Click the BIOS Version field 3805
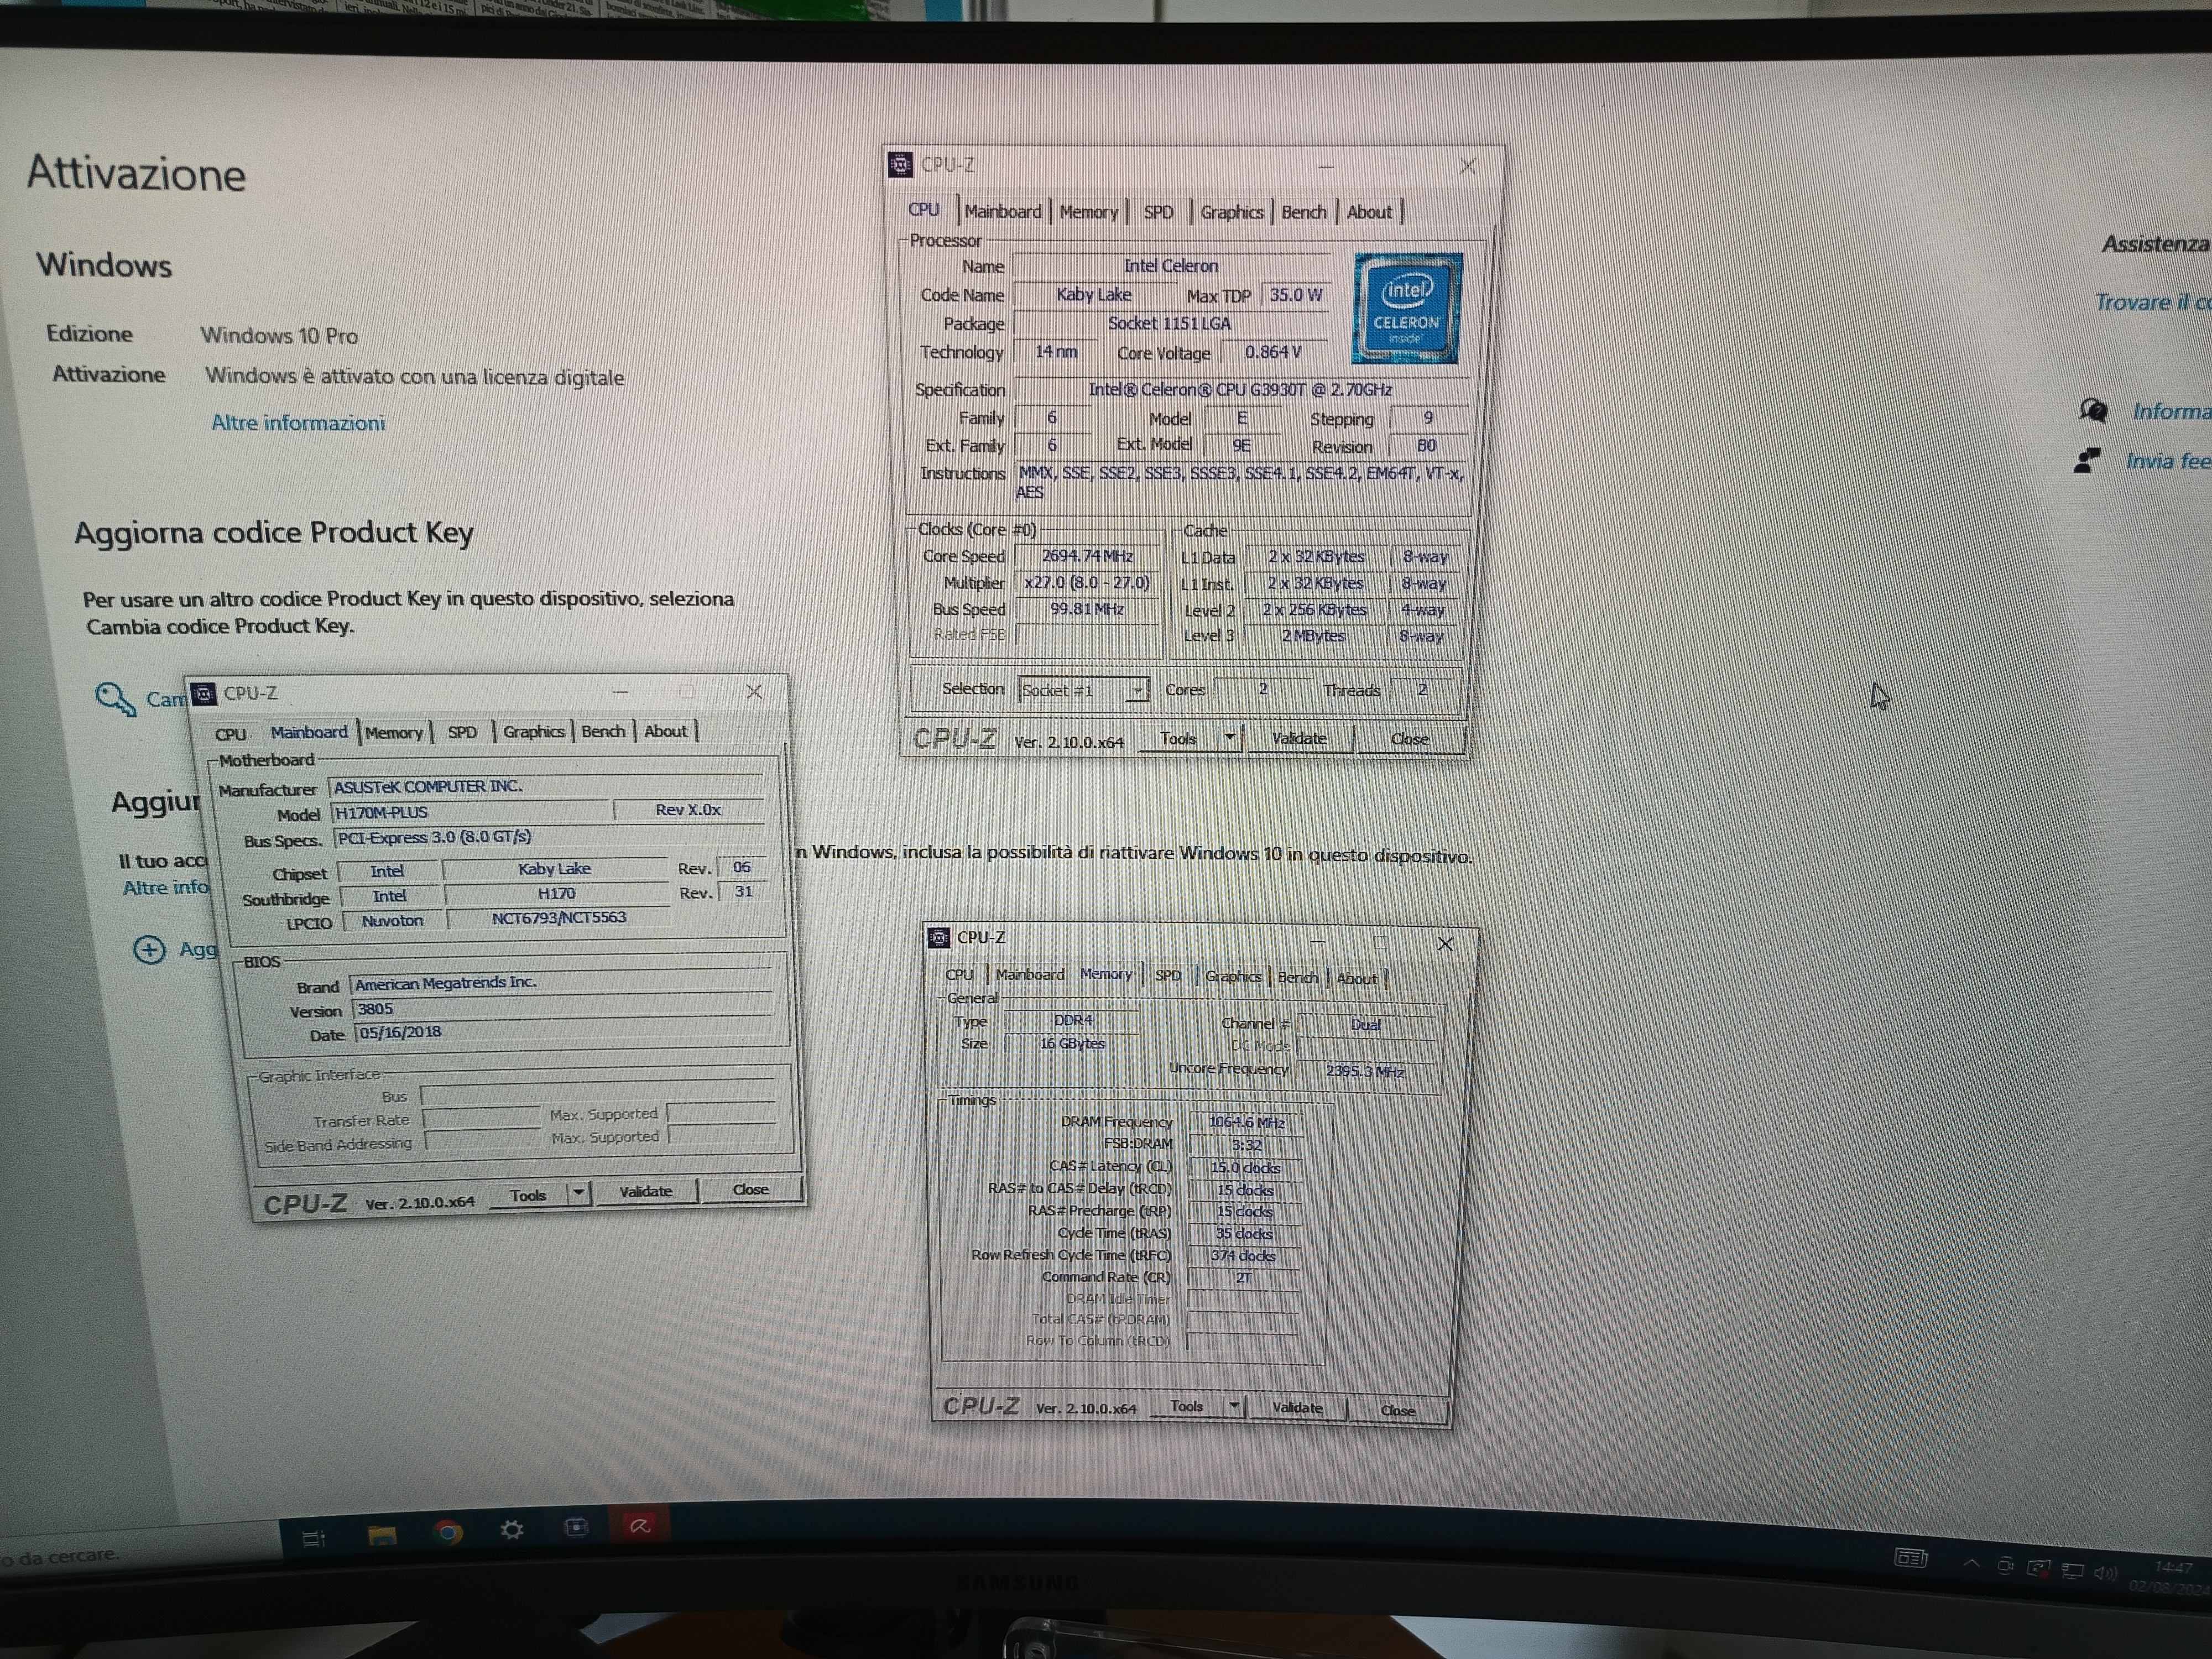2212x1659 pixels. 563,1009
